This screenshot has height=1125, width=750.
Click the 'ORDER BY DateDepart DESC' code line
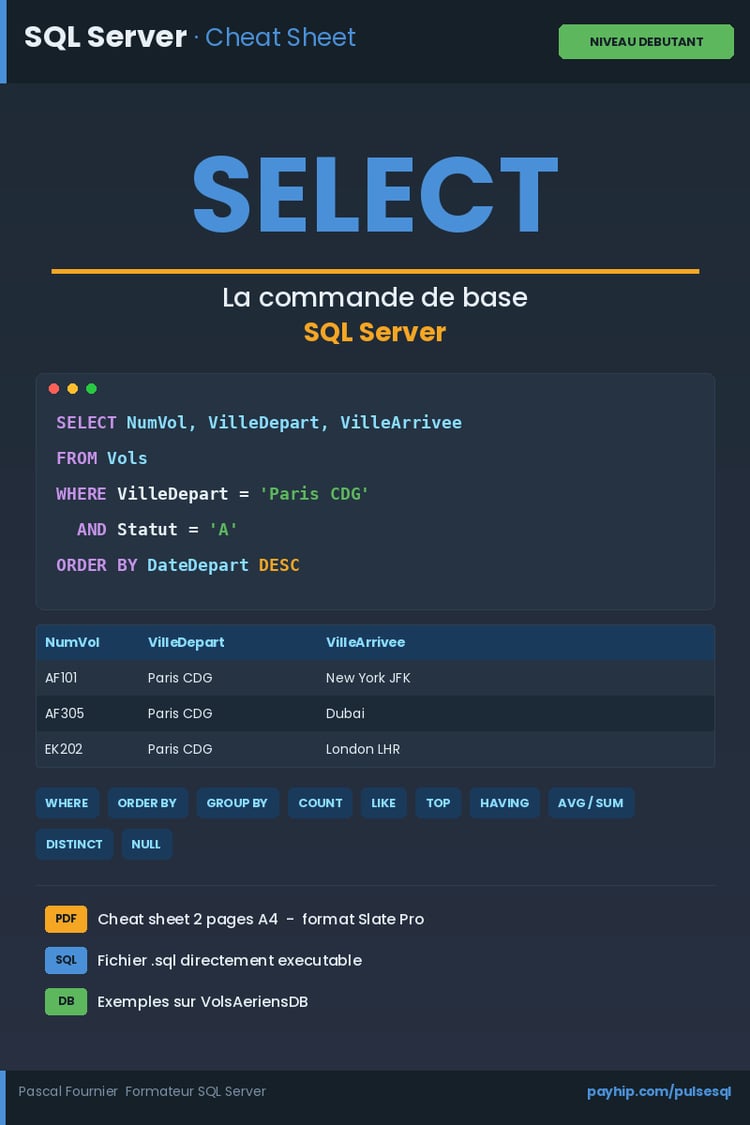pyautogui.click(x=178, y=565)
